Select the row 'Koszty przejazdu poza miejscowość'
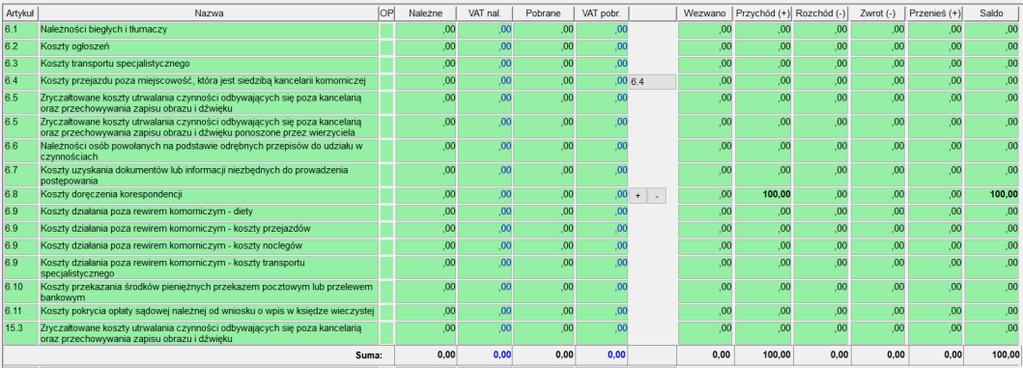 tap(208, 81)
